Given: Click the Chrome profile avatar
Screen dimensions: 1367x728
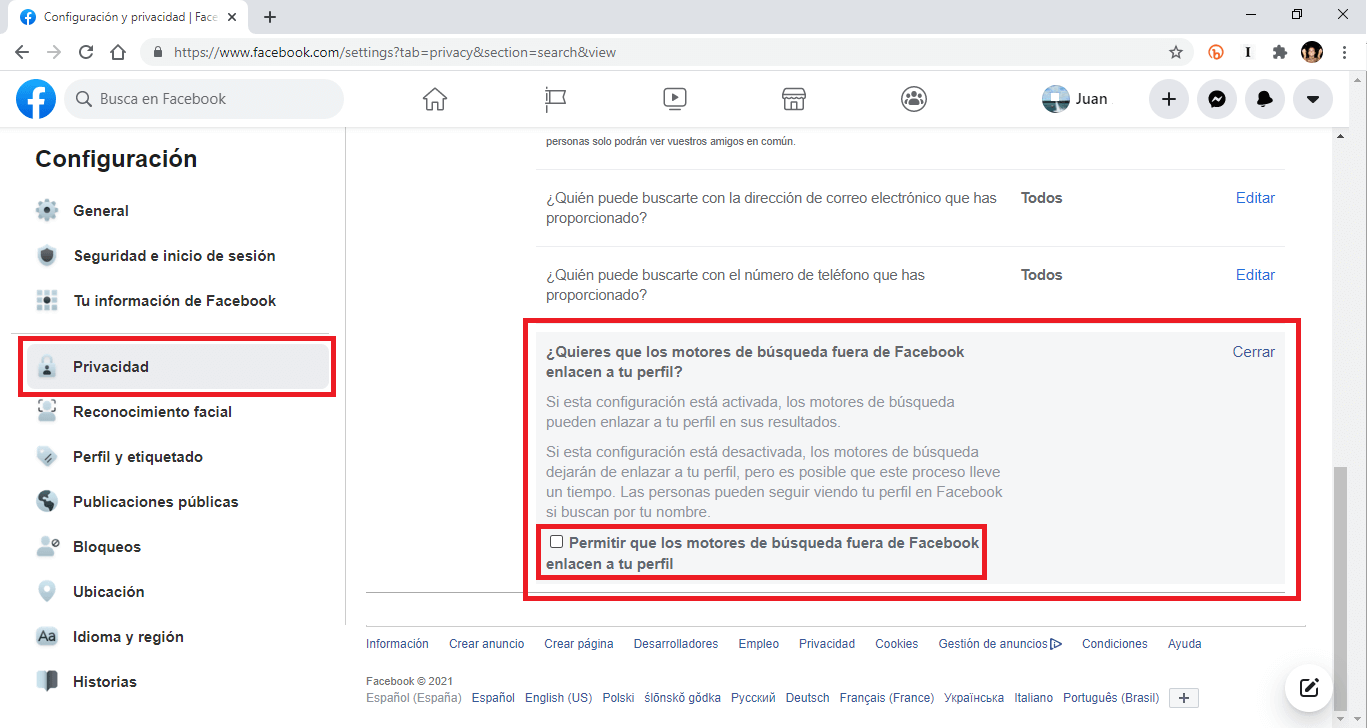Looking at the screenshot, I should (1312, 52).
